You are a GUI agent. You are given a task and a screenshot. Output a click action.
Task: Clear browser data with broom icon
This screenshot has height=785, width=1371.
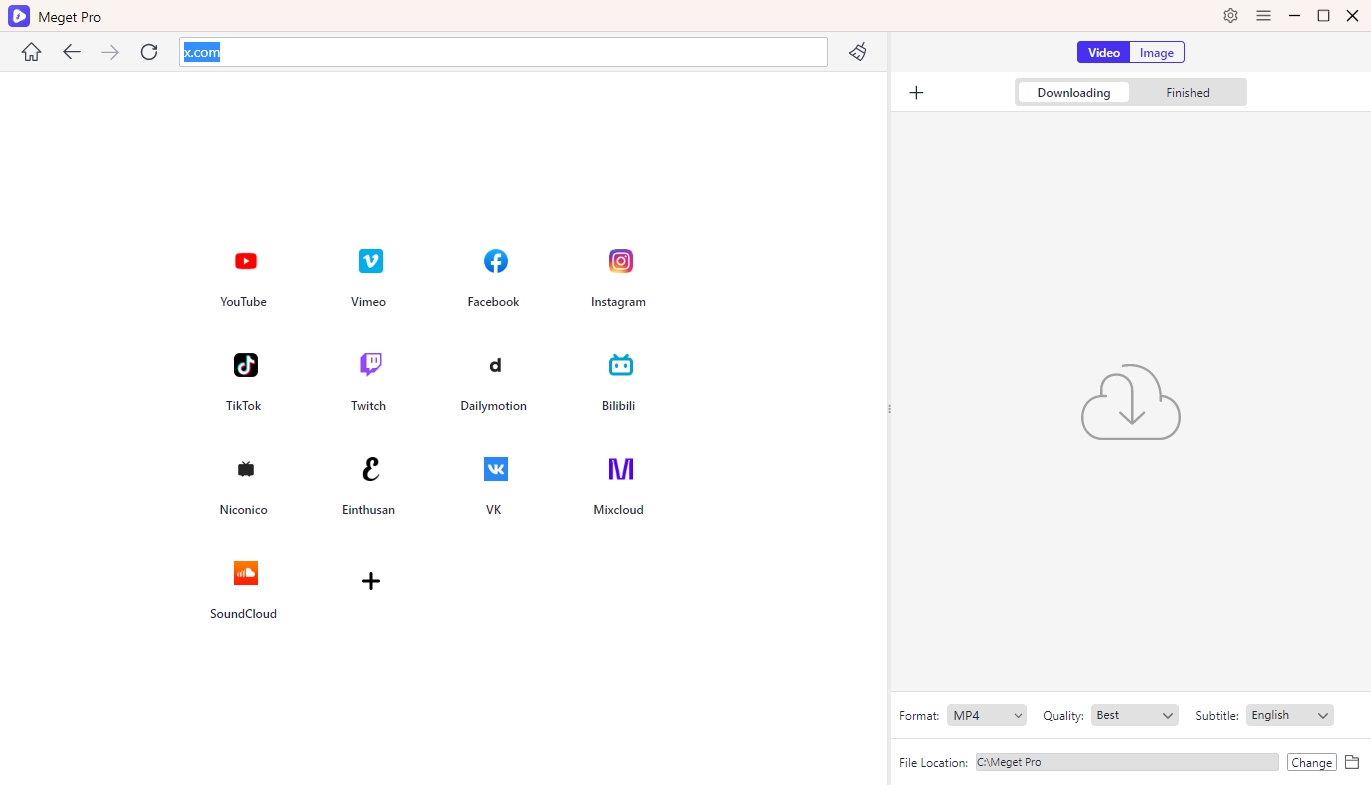[x=858, y=52]
